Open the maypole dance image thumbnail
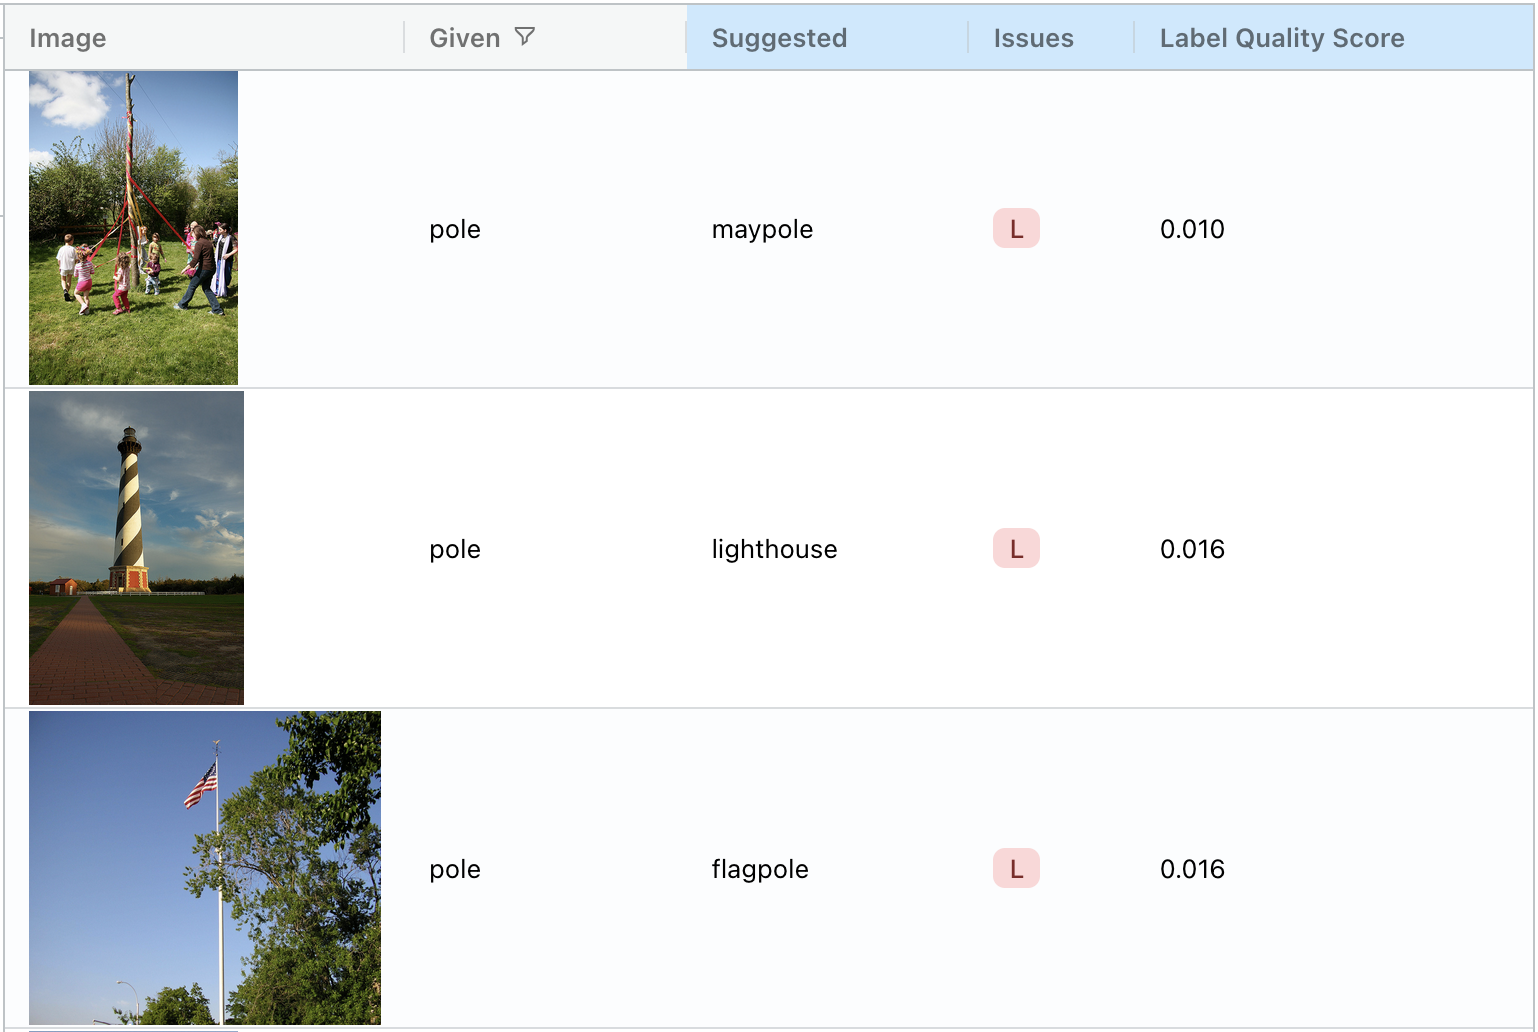The width and height of the screenshot is (1538, 1032). [133, 227]
